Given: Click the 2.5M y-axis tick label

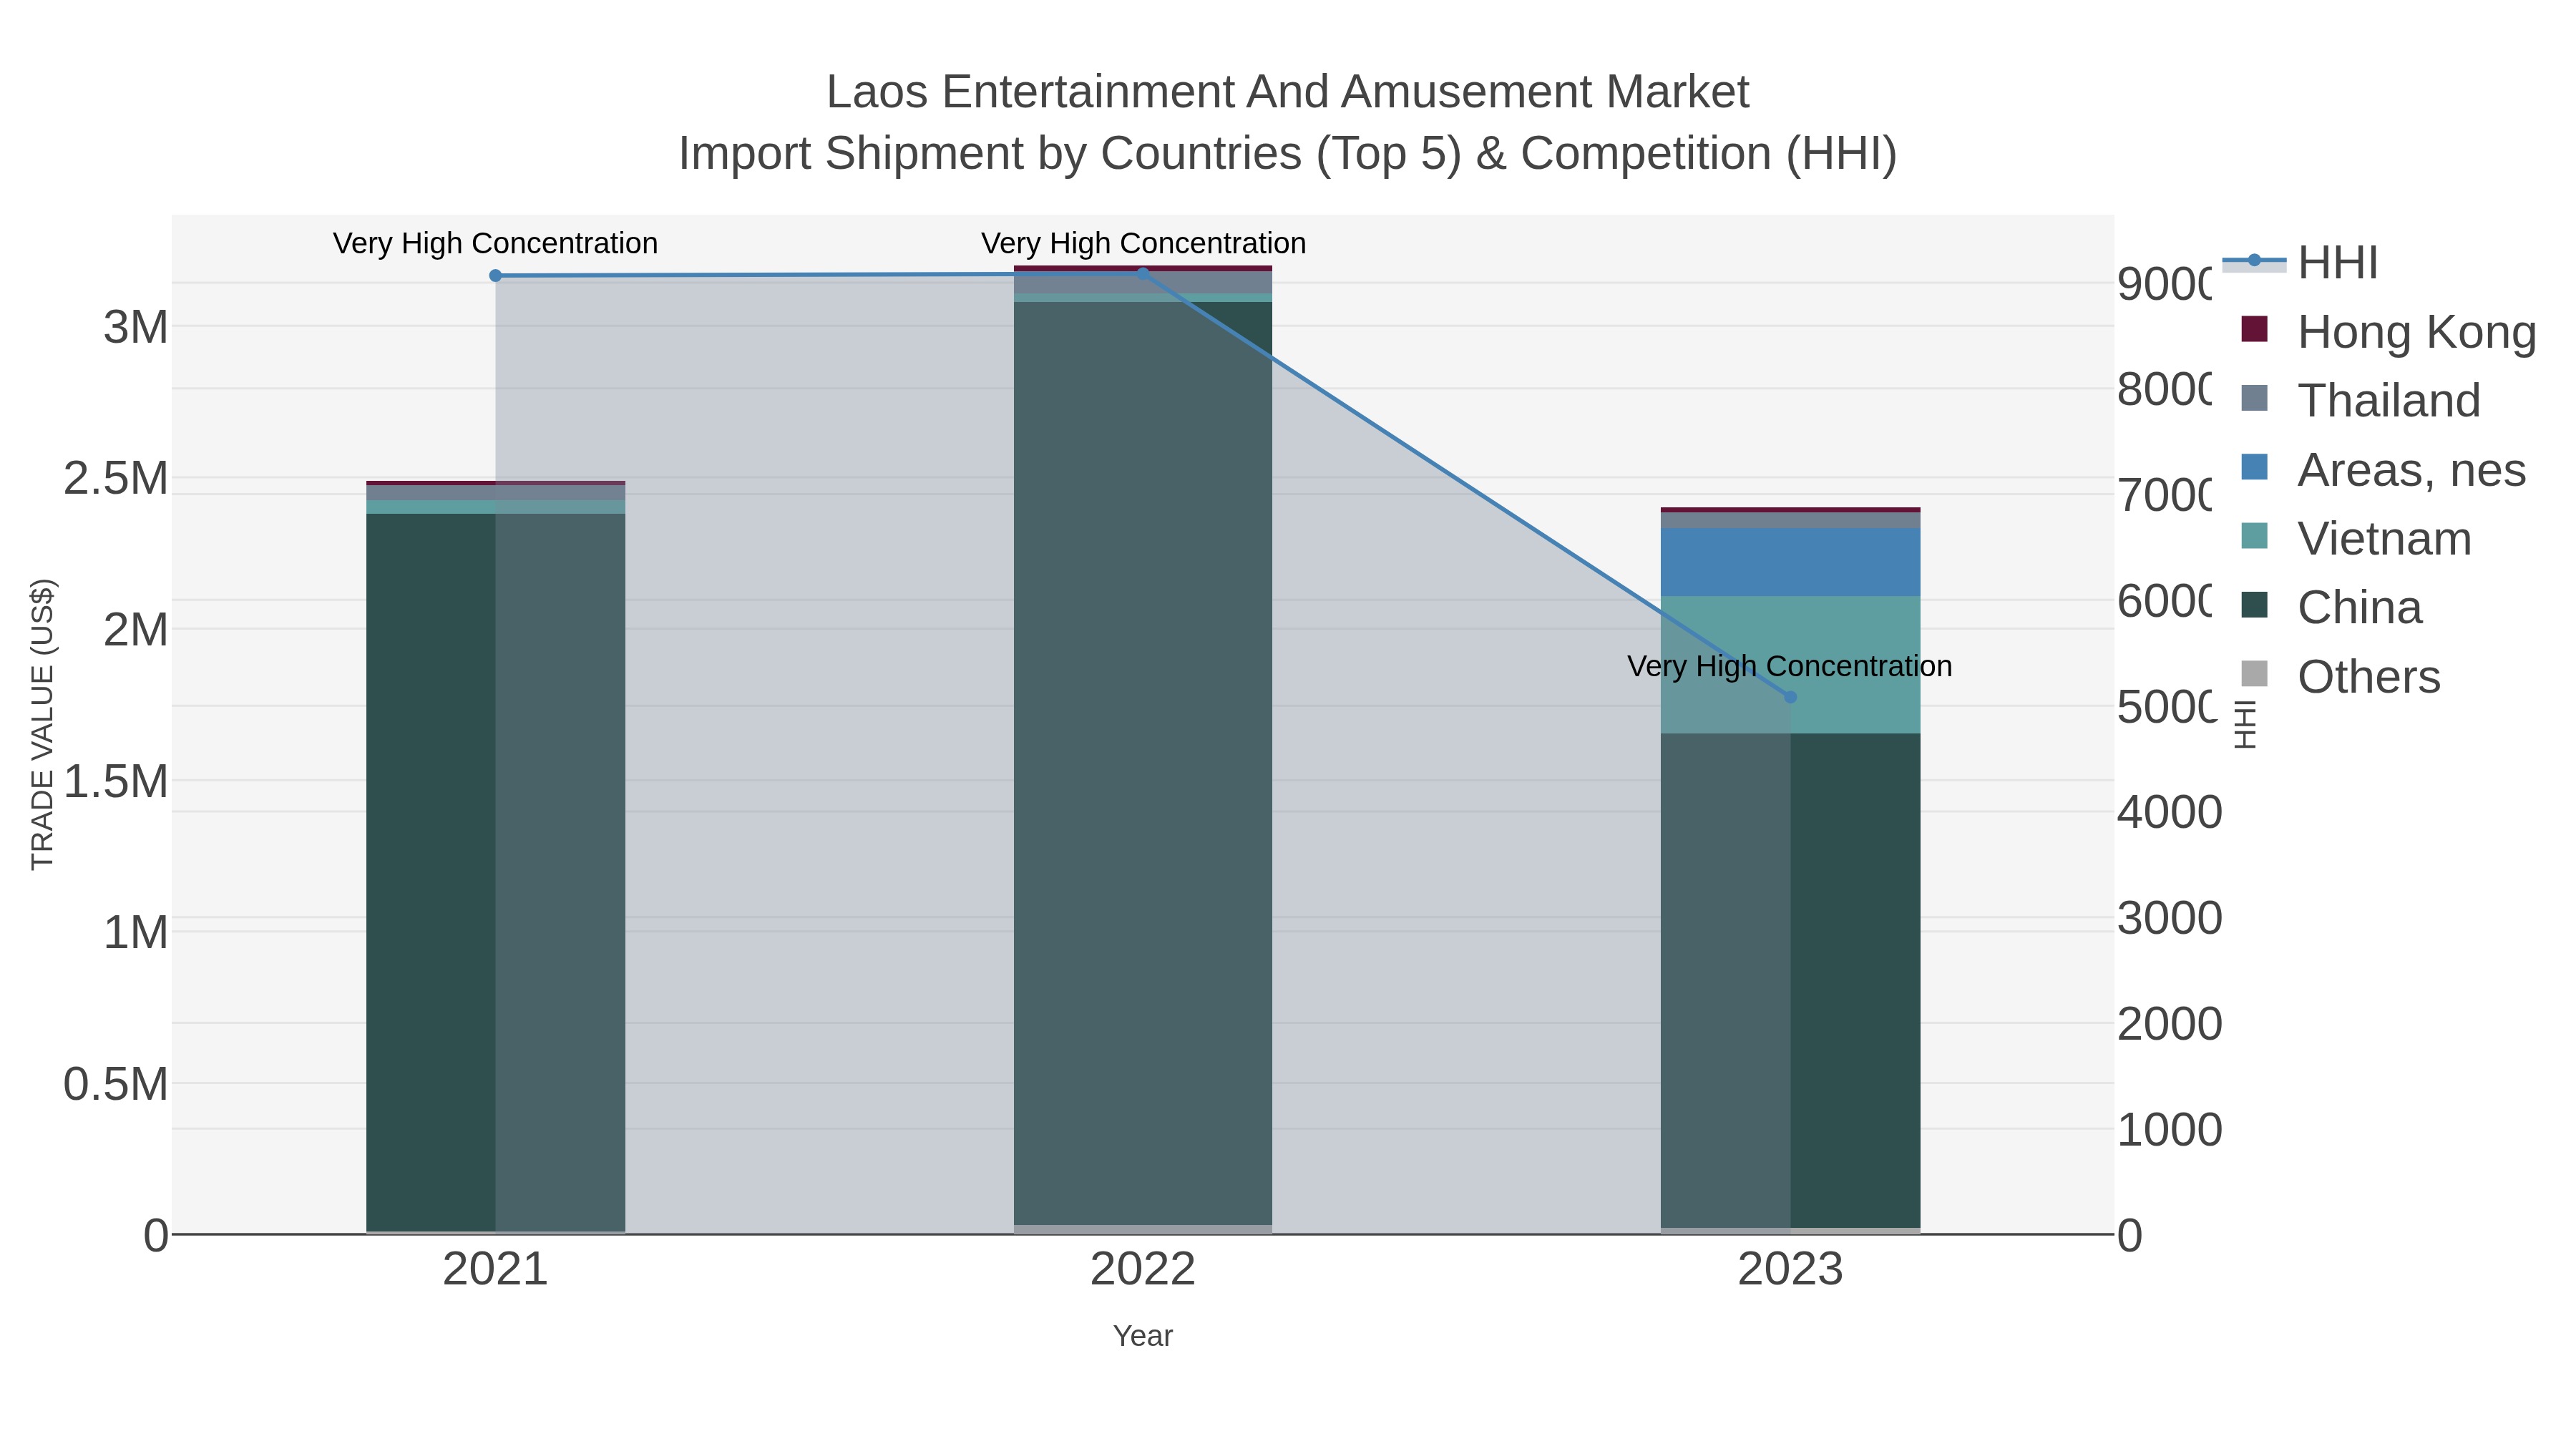Looking at the screenshot, I should 116,478.
